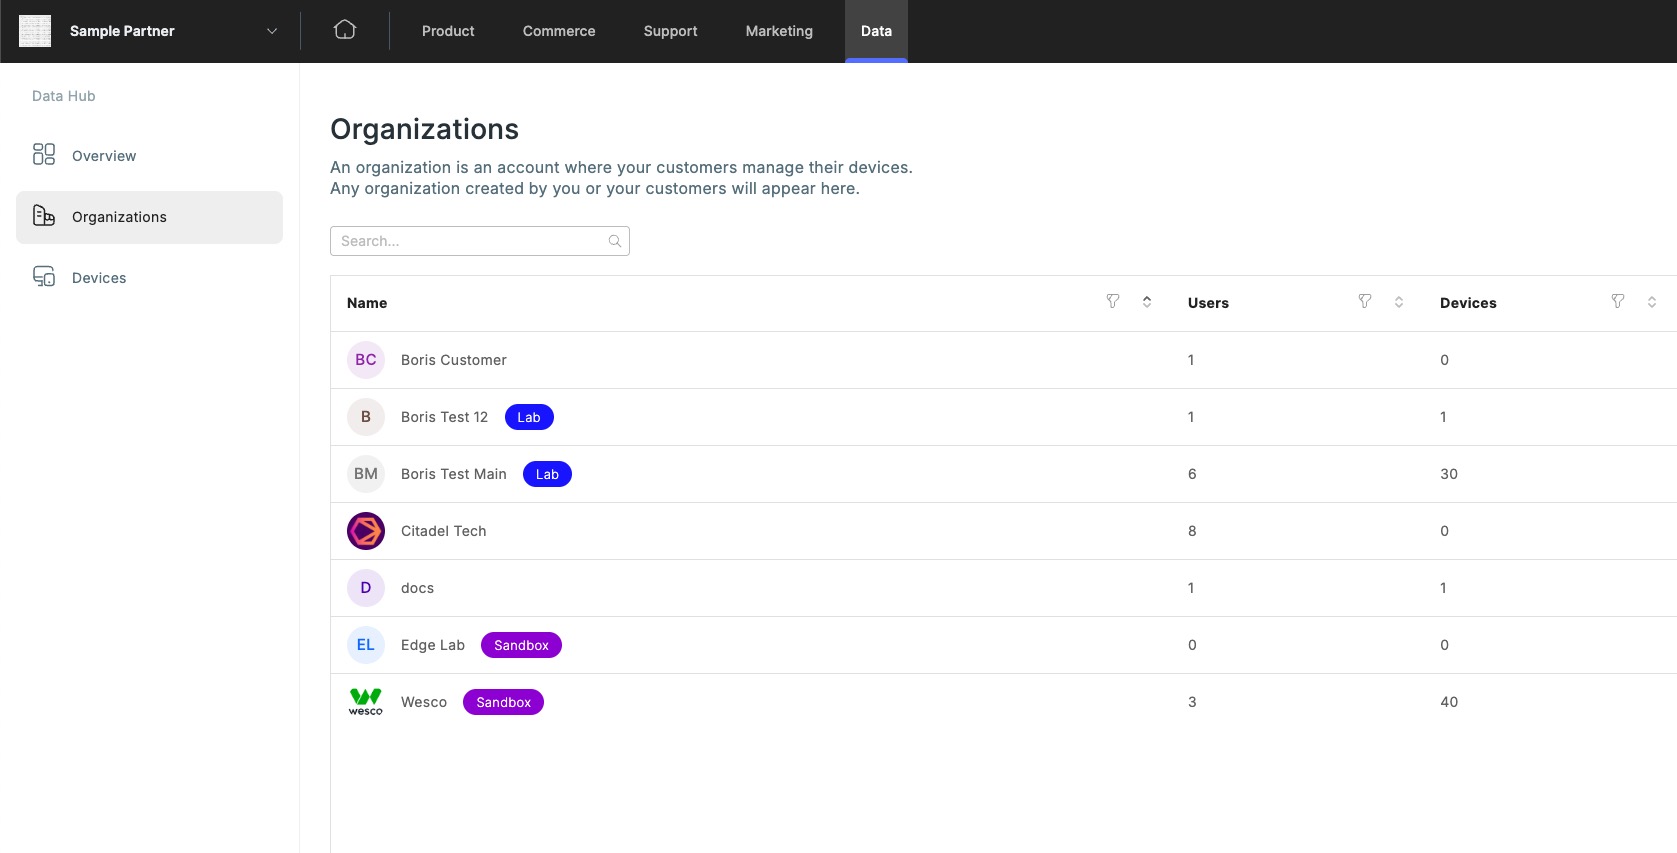Click the Devices column header
The image size is (1677, 853).
point(1468,303)
